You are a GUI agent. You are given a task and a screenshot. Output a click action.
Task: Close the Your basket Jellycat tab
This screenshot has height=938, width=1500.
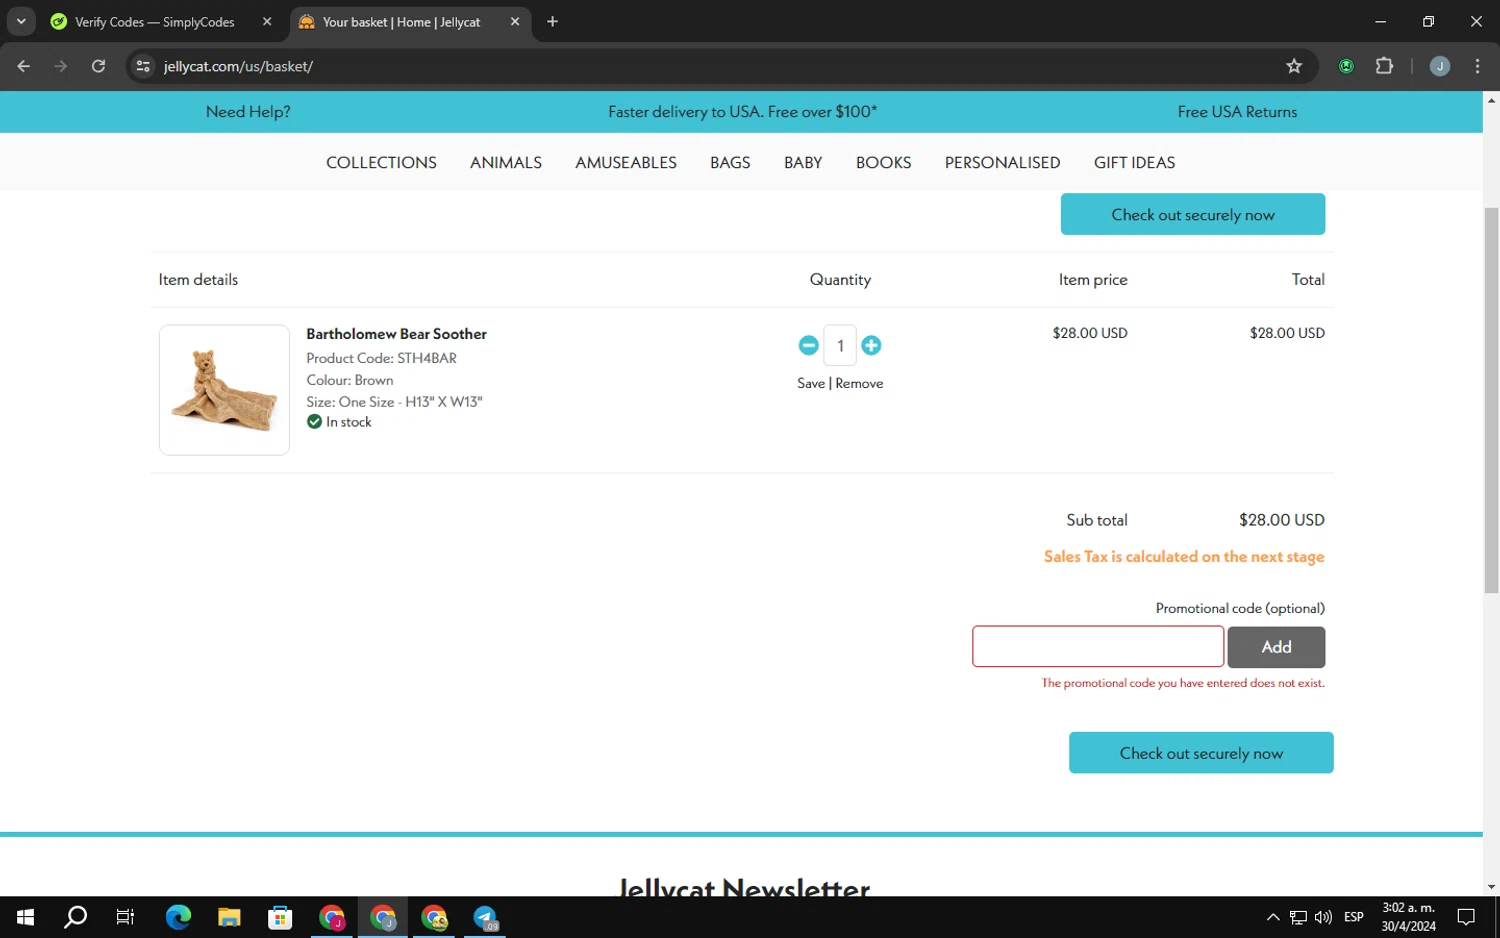pyautogui.click(x=515, y=21)
